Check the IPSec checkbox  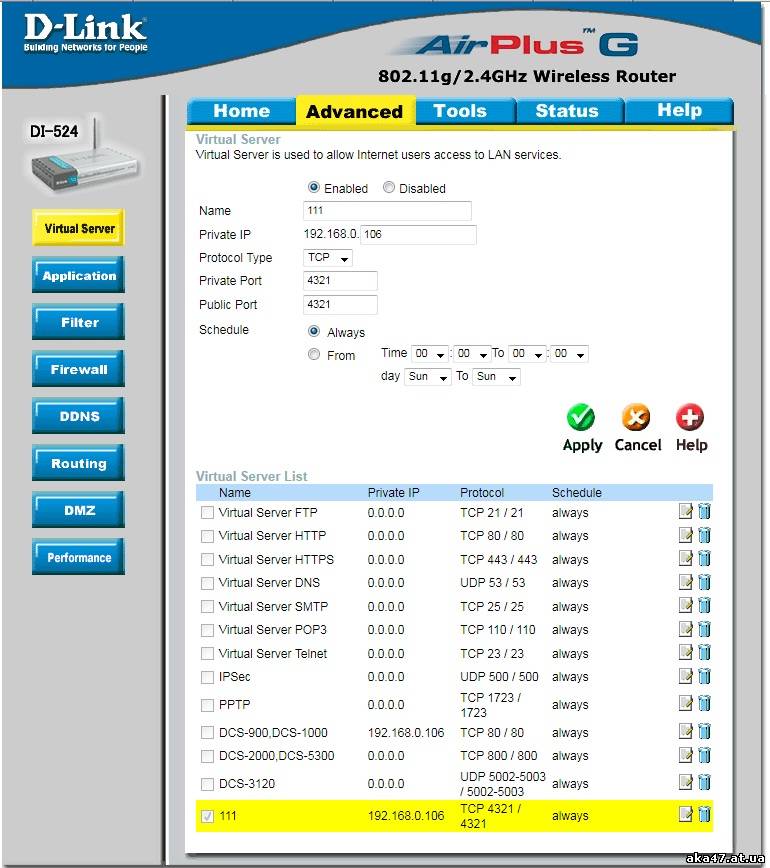tap(207, 678)
